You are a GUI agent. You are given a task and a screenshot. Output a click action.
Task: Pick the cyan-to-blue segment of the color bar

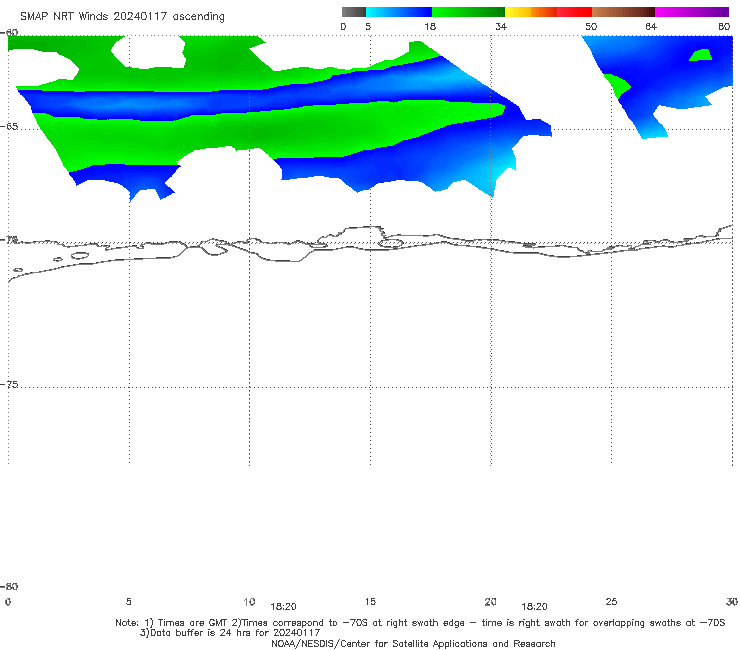399,12
